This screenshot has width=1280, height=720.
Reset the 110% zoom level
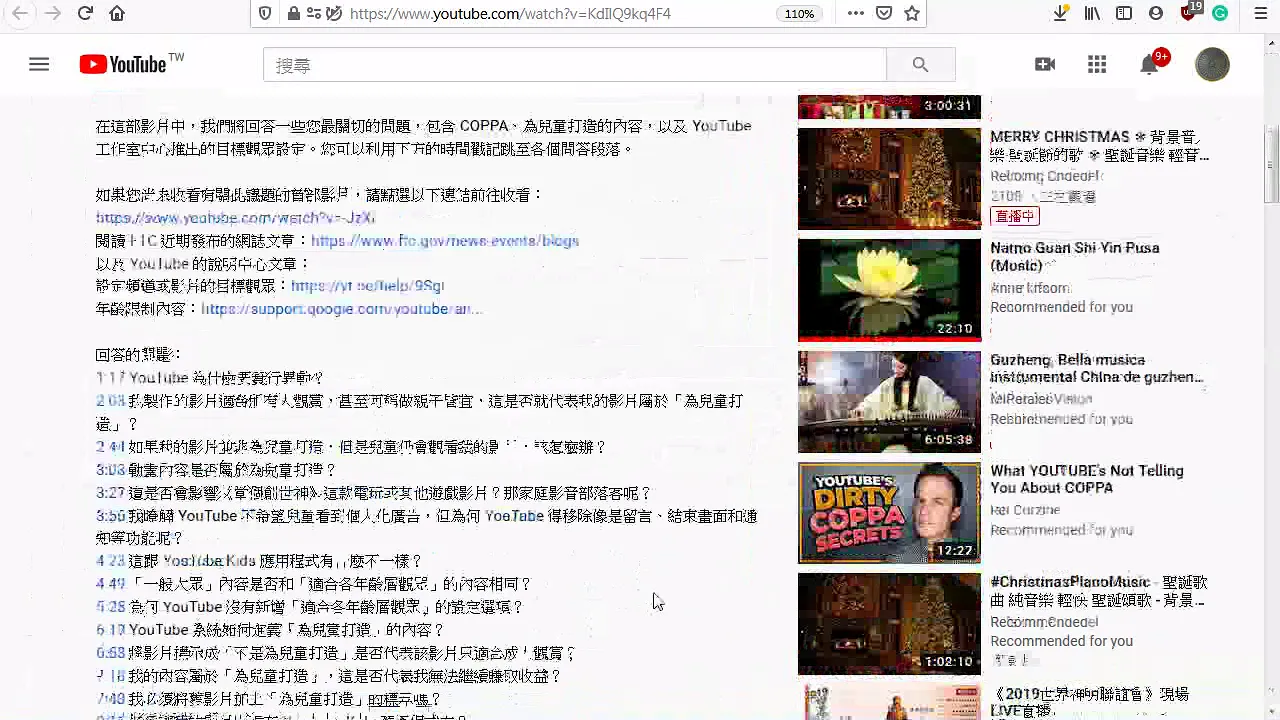click(799, 14)
